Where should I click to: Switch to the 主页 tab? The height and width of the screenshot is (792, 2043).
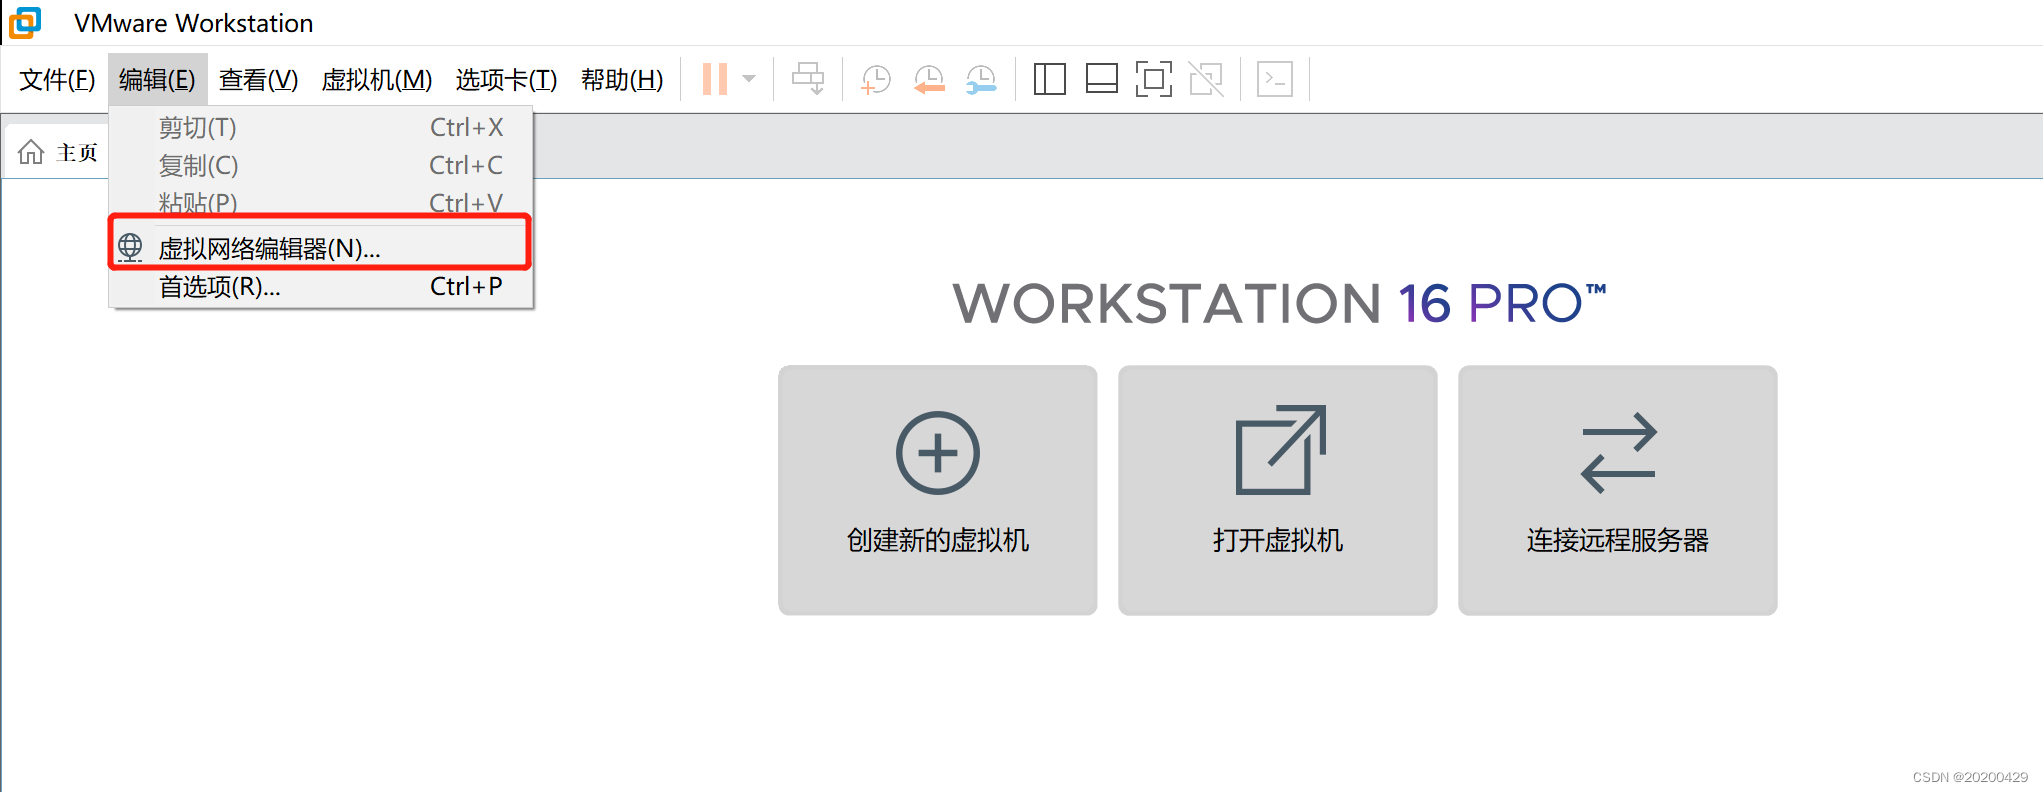[56, 152]
